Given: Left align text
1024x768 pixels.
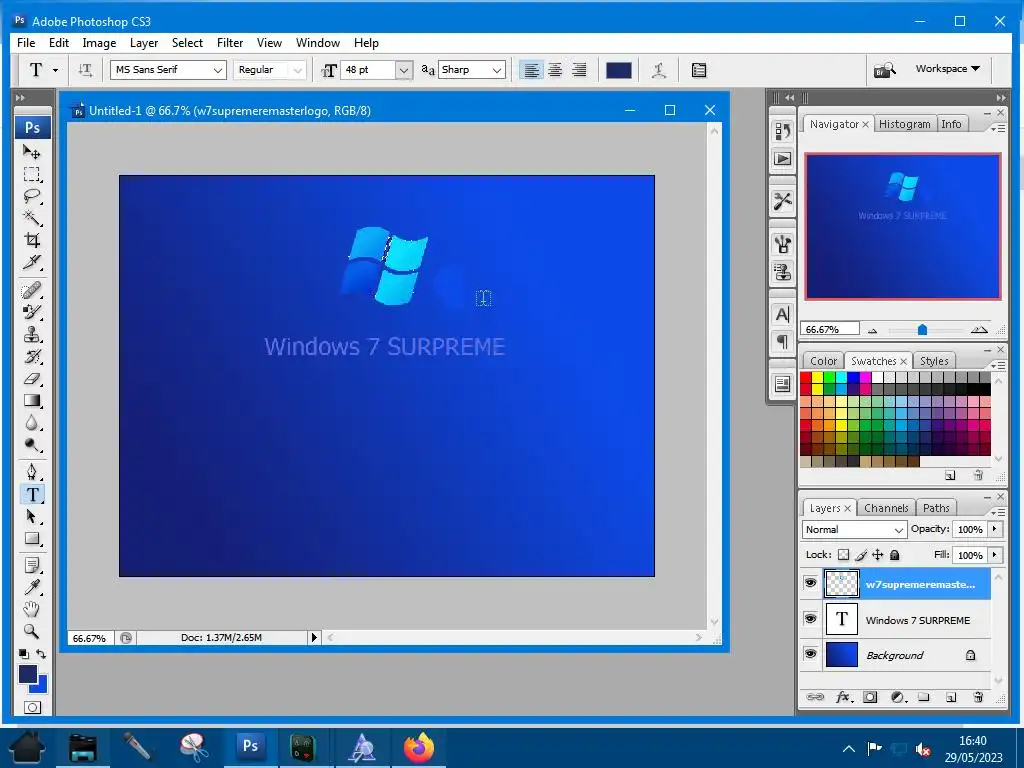Looking at the screenshot, I should click(532, 70).
